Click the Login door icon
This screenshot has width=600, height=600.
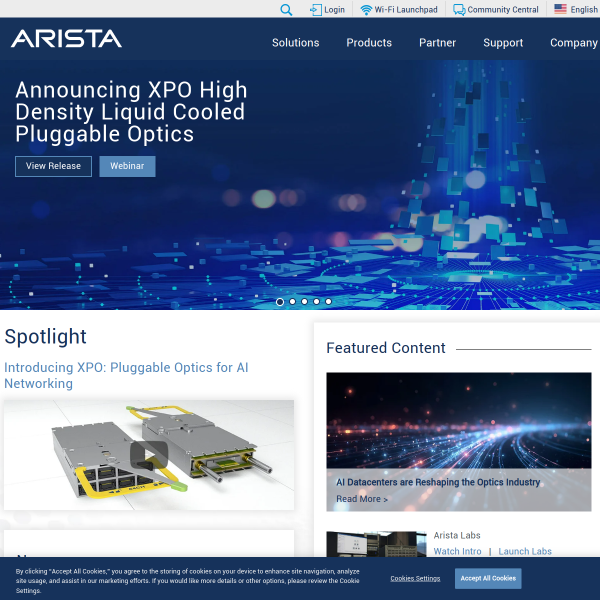315,10
